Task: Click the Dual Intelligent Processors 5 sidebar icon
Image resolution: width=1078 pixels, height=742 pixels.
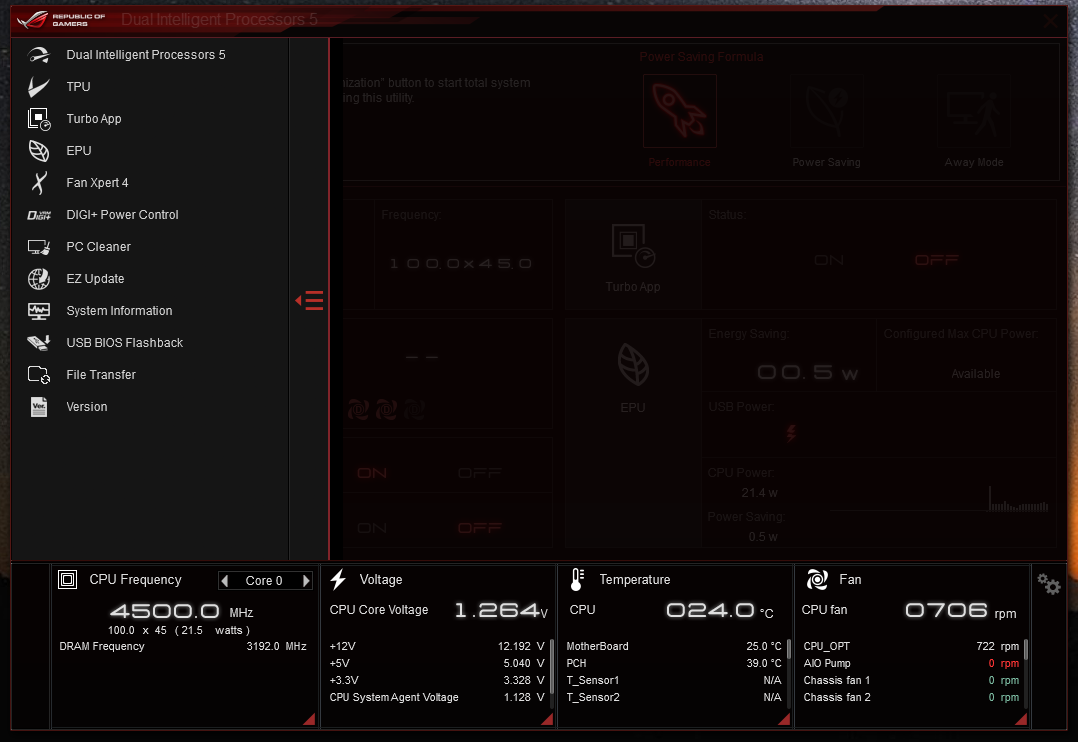Action: [x=39, y=55]
